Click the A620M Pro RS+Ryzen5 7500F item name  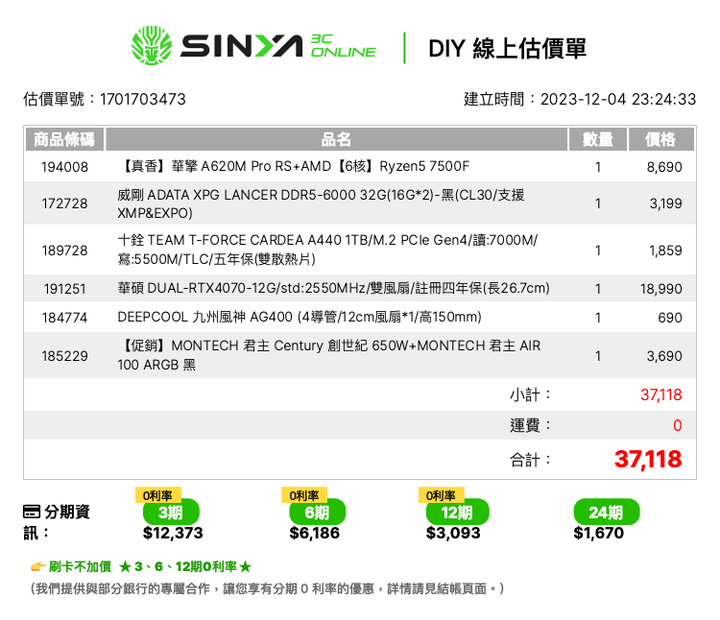[294, 166]
